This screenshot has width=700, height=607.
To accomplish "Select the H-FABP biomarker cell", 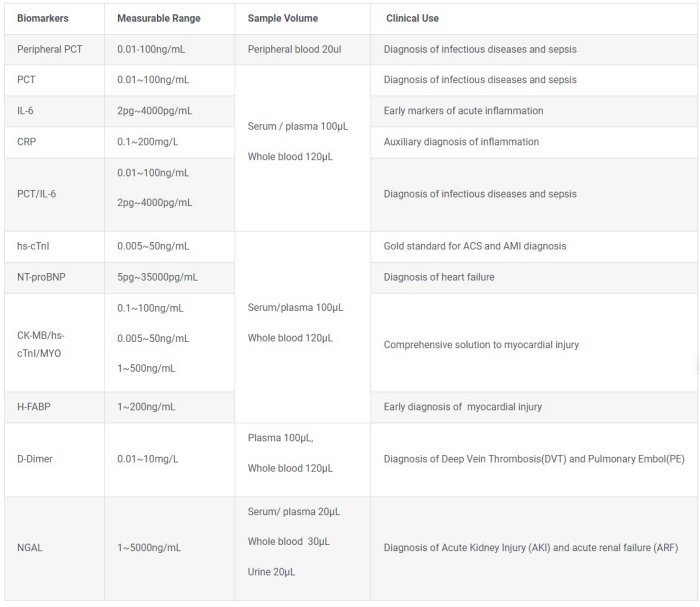I will point(35,407).
